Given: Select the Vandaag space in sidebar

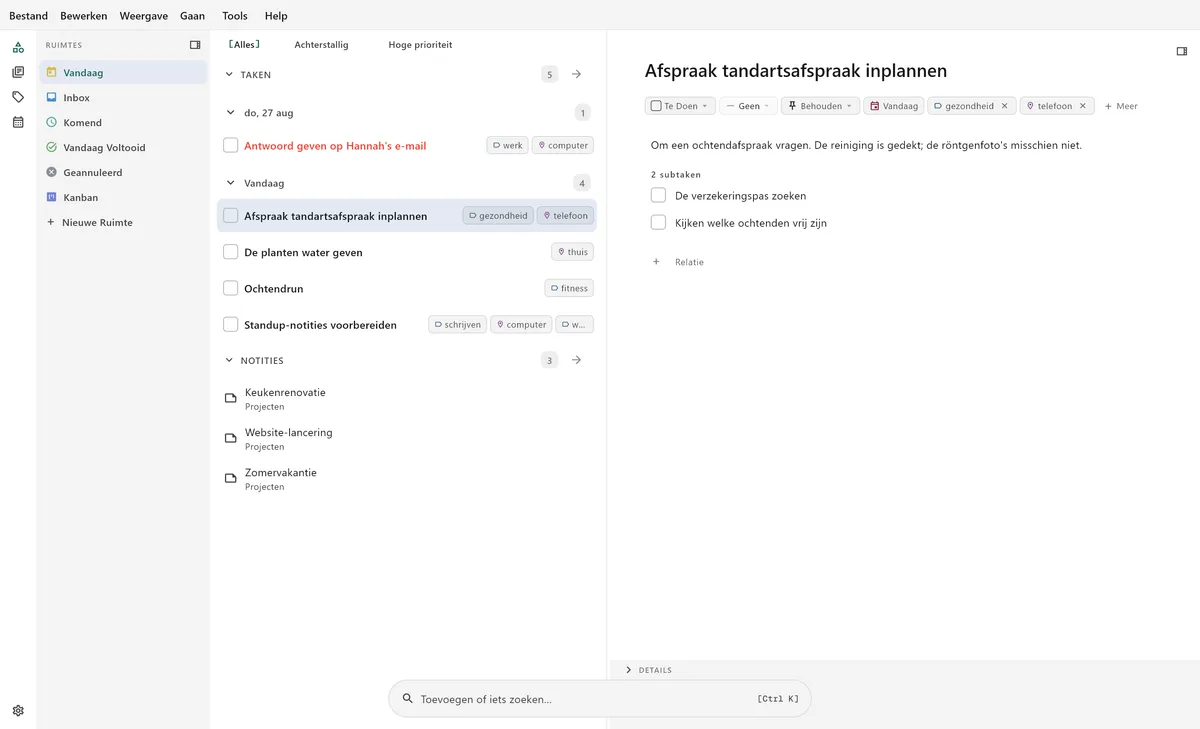Looking at the screenshot, I should pyautogui.click(x=123, y=72).
